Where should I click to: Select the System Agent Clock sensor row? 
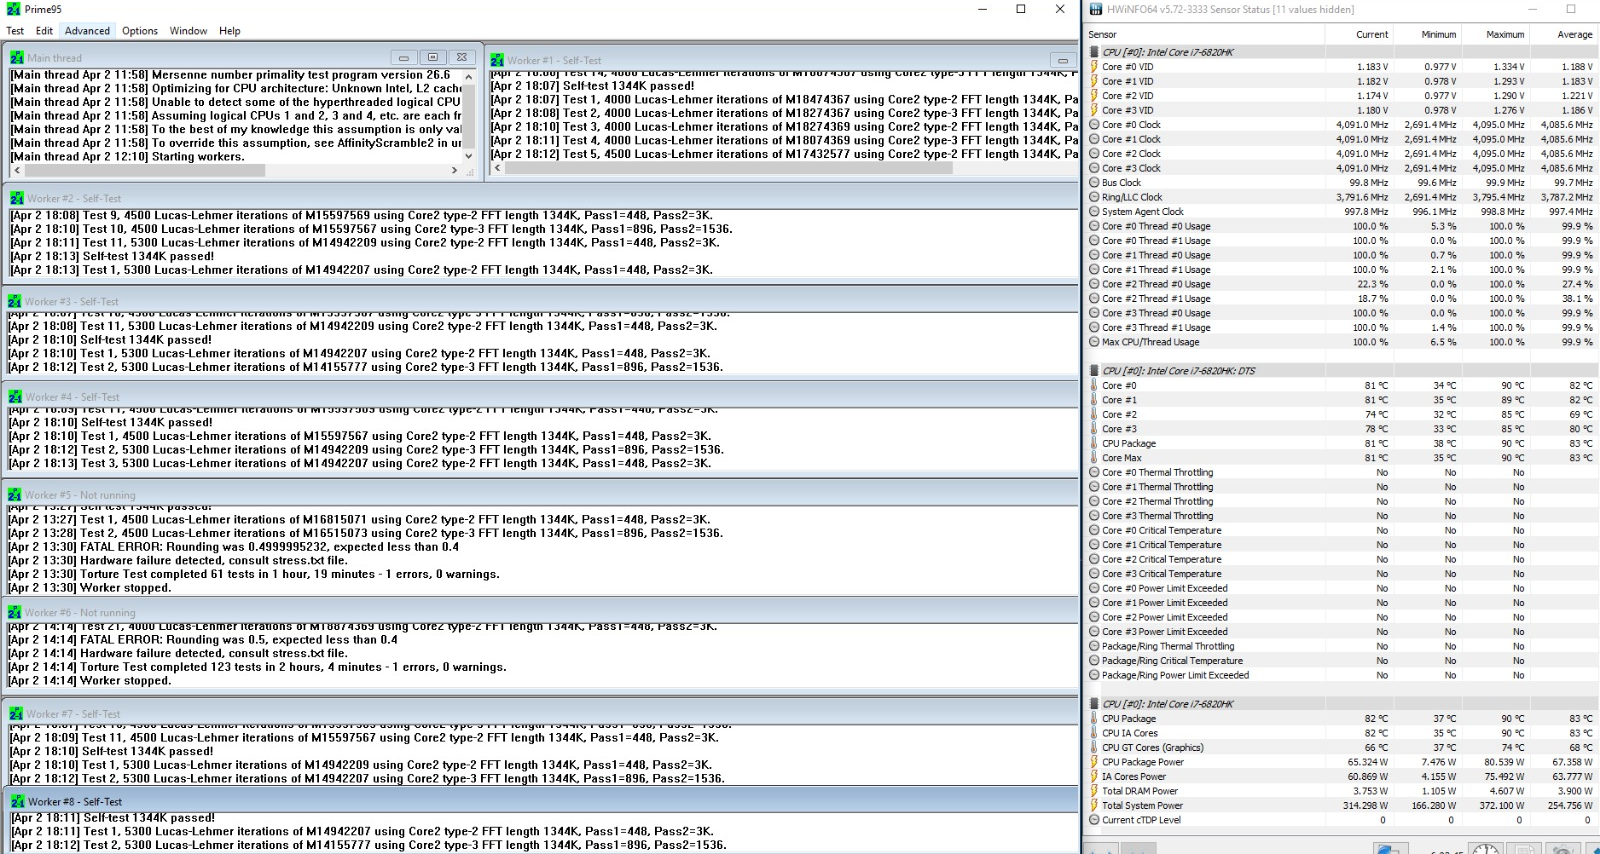coord(1342,212)
